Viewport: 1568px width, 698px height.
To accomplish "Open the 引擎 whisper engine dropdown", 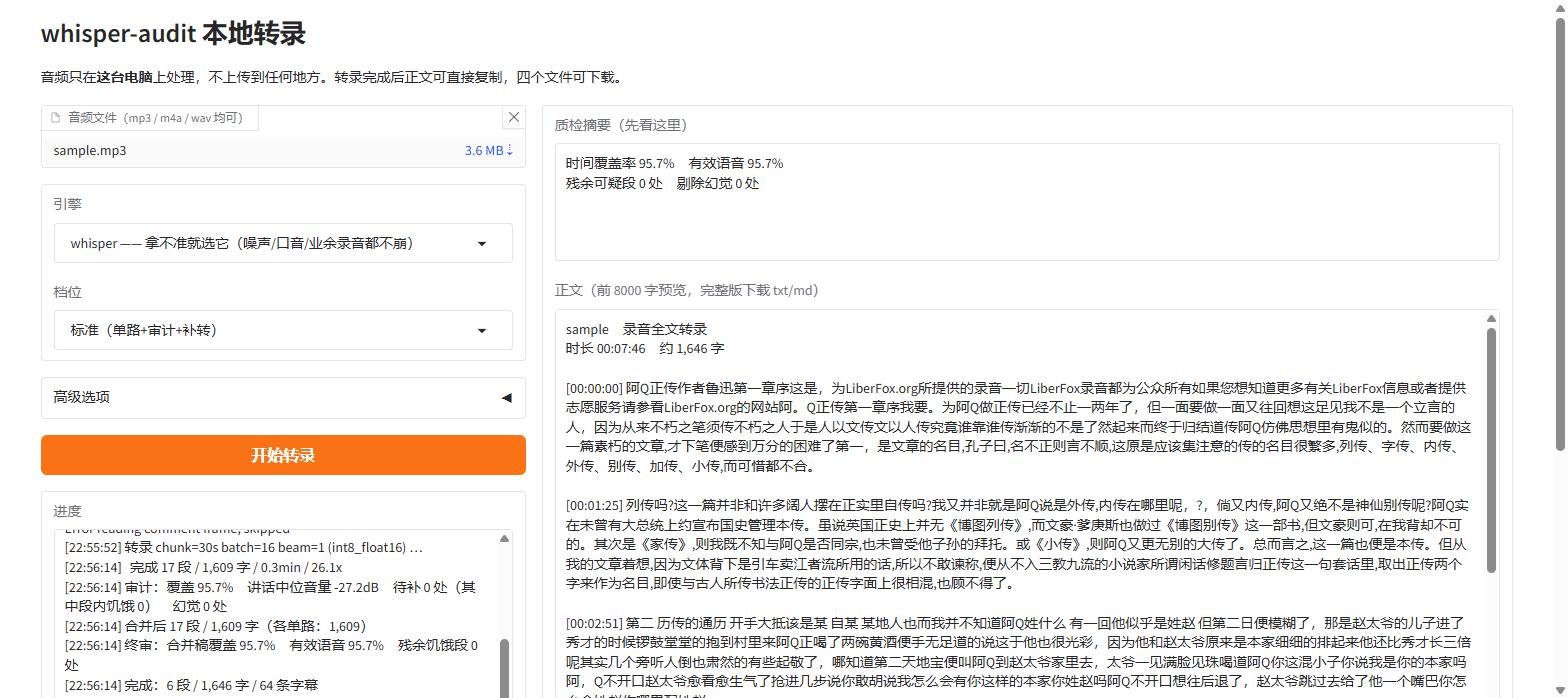I will click(283, 243).
